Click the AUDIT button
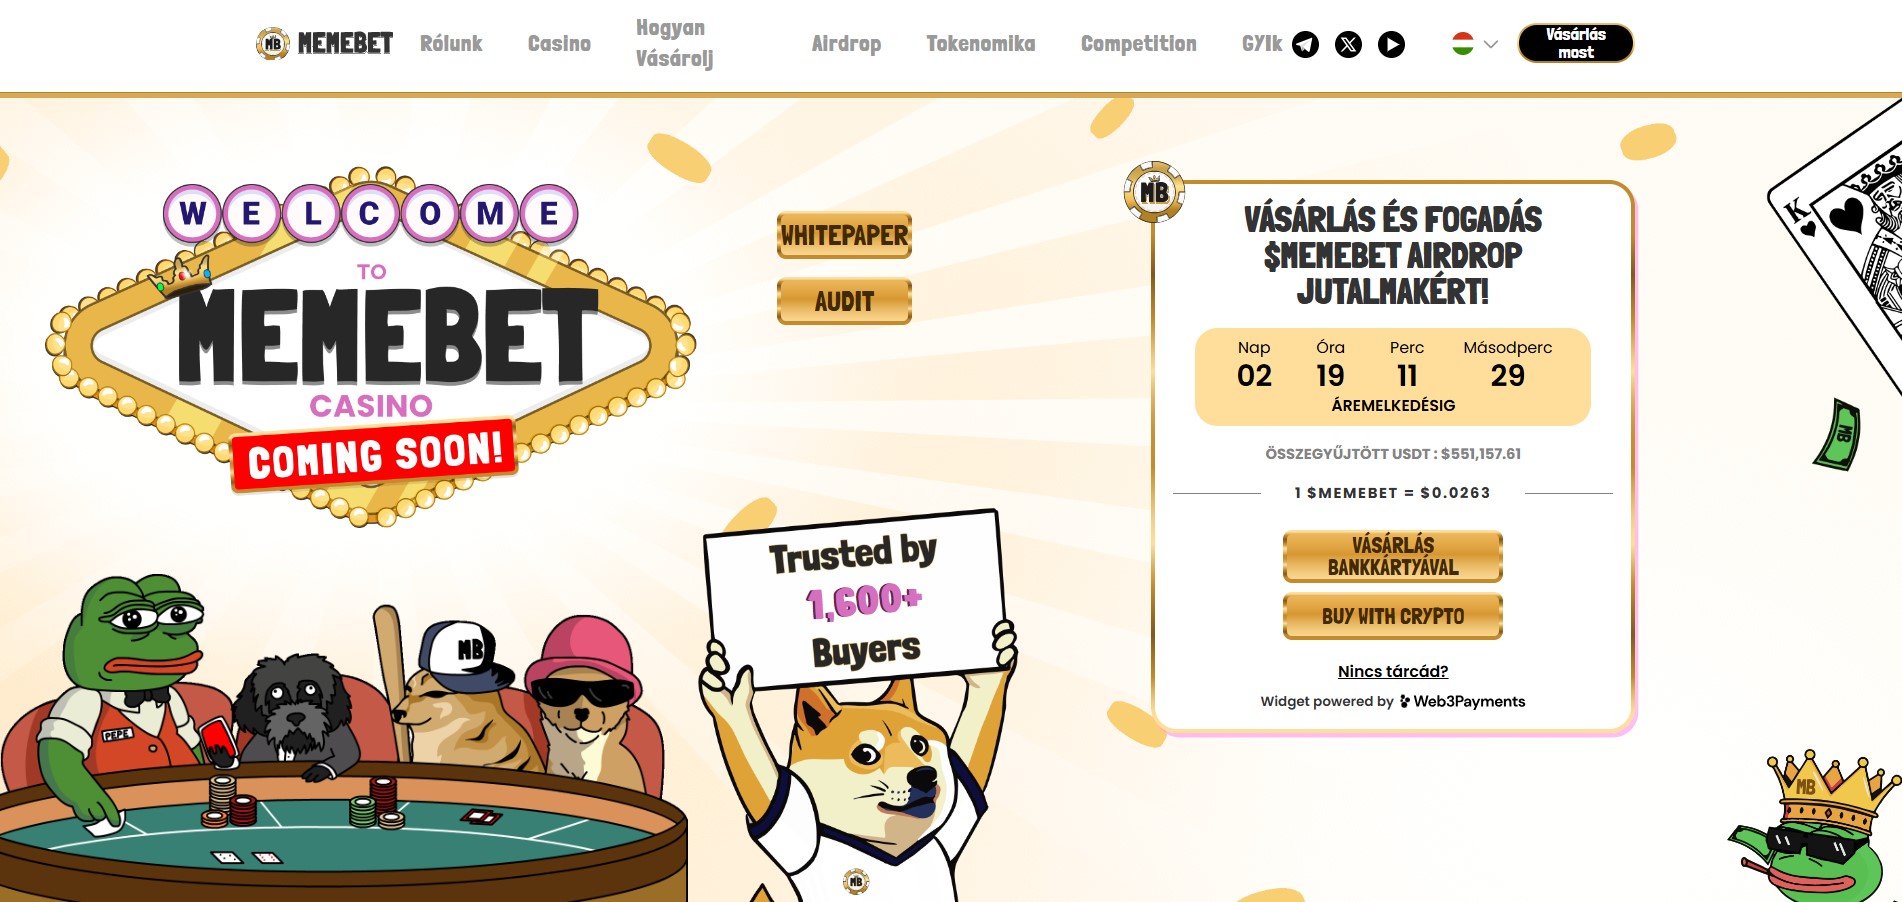 [x=844, y=301]
